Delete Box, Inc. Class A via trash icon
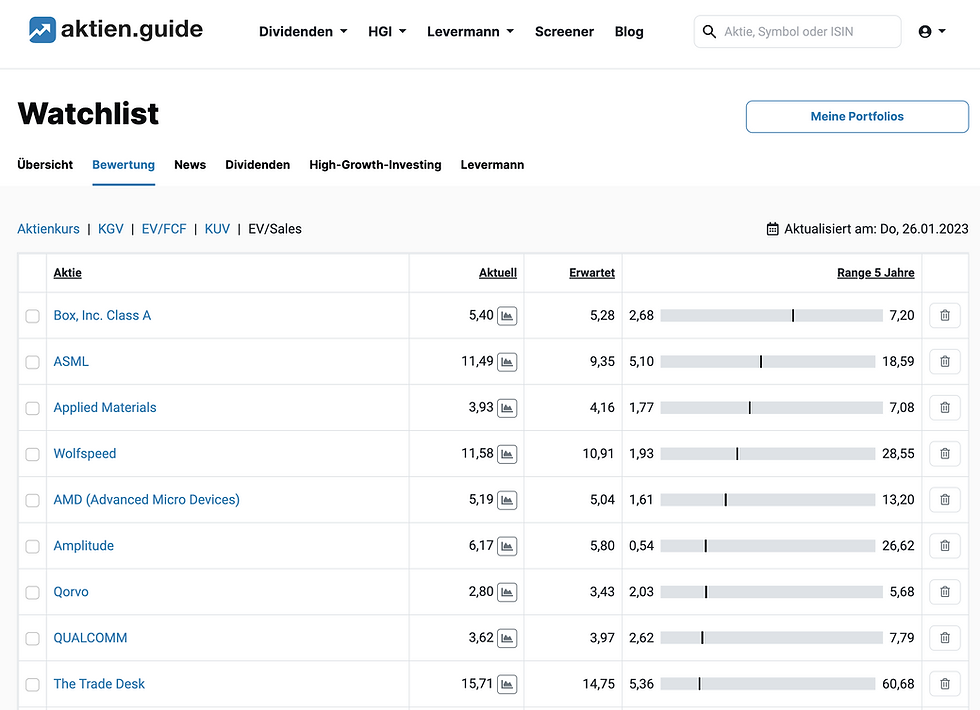Image resolution: width=980 pixels, height=710 pixels. coord(945,316)
